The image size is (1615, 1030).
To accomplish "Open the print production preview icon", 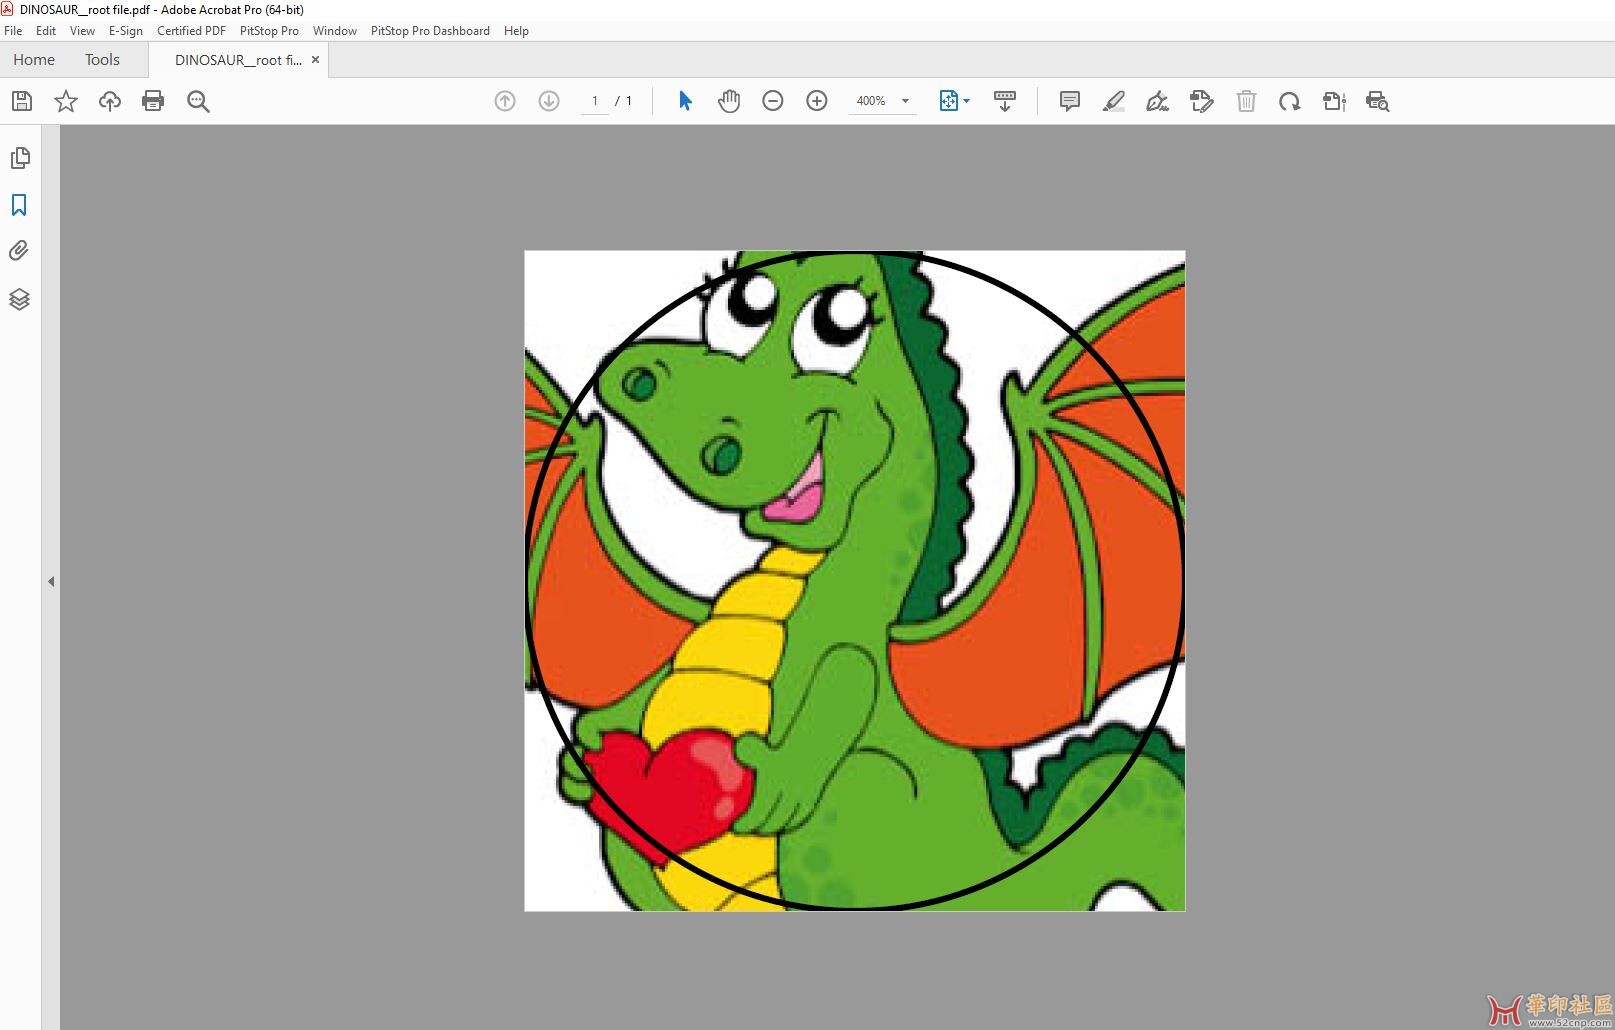I will point(1378,101).
